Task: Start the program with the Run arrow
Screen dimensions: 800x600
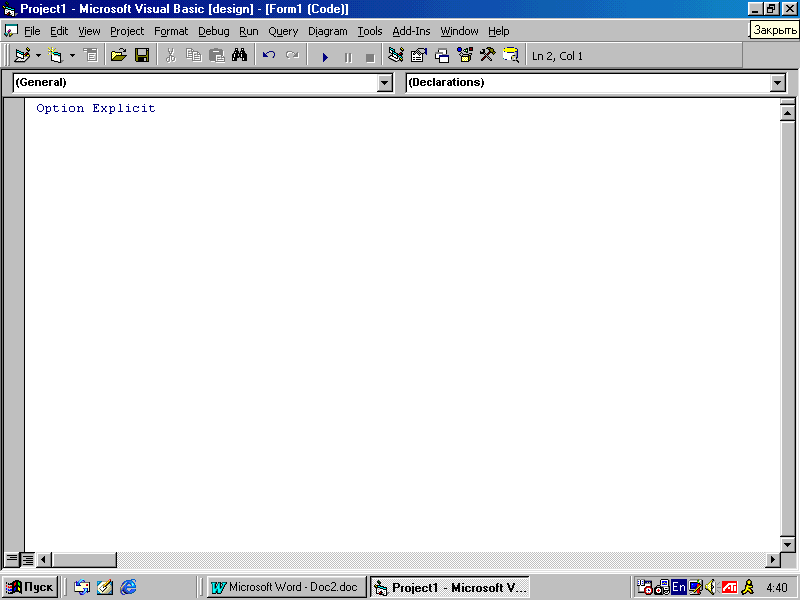Action: coord(325,57)
